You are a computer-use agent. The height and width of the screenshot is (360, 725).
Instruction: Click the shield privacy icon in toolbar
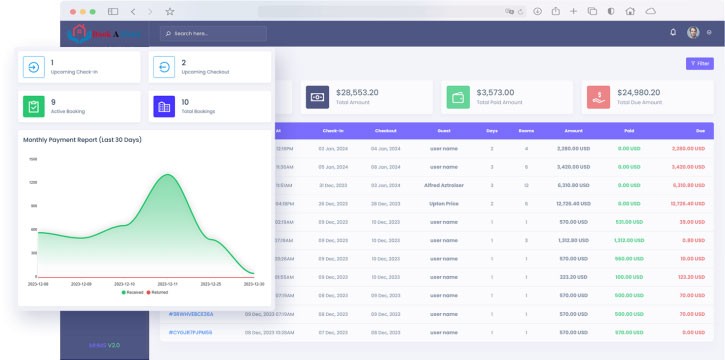[611, 12]
